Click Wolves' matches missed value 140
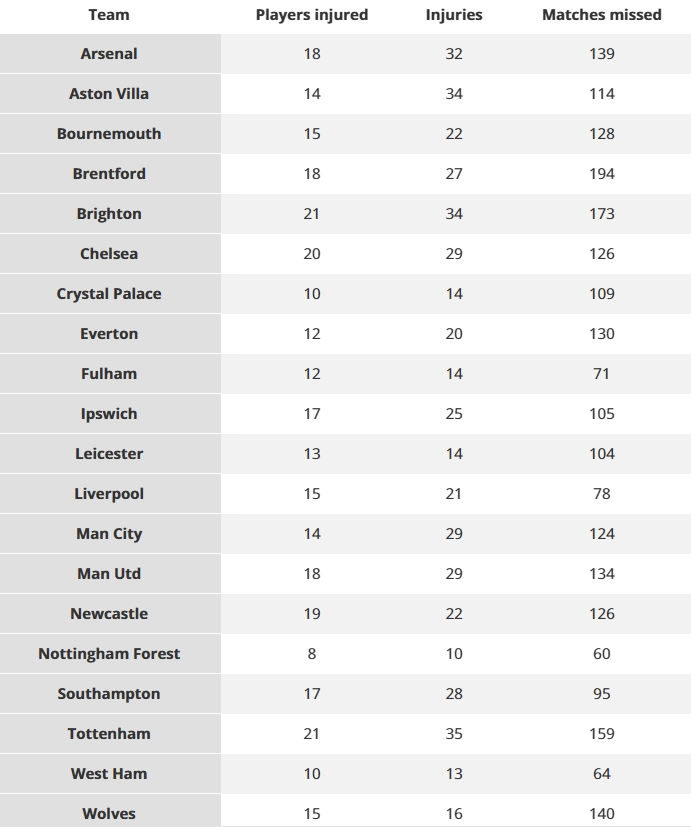 point(601,814)
